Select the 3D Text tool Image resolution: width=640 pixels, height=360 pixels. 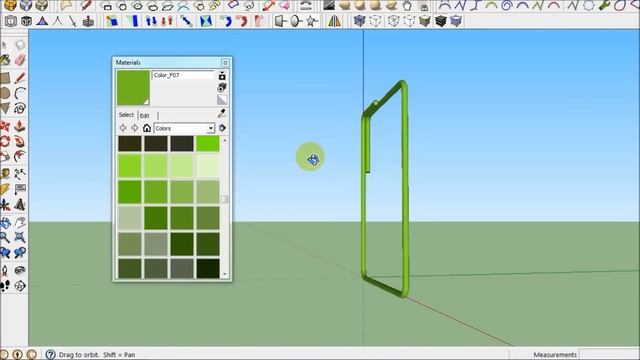[x=20, y=205]
